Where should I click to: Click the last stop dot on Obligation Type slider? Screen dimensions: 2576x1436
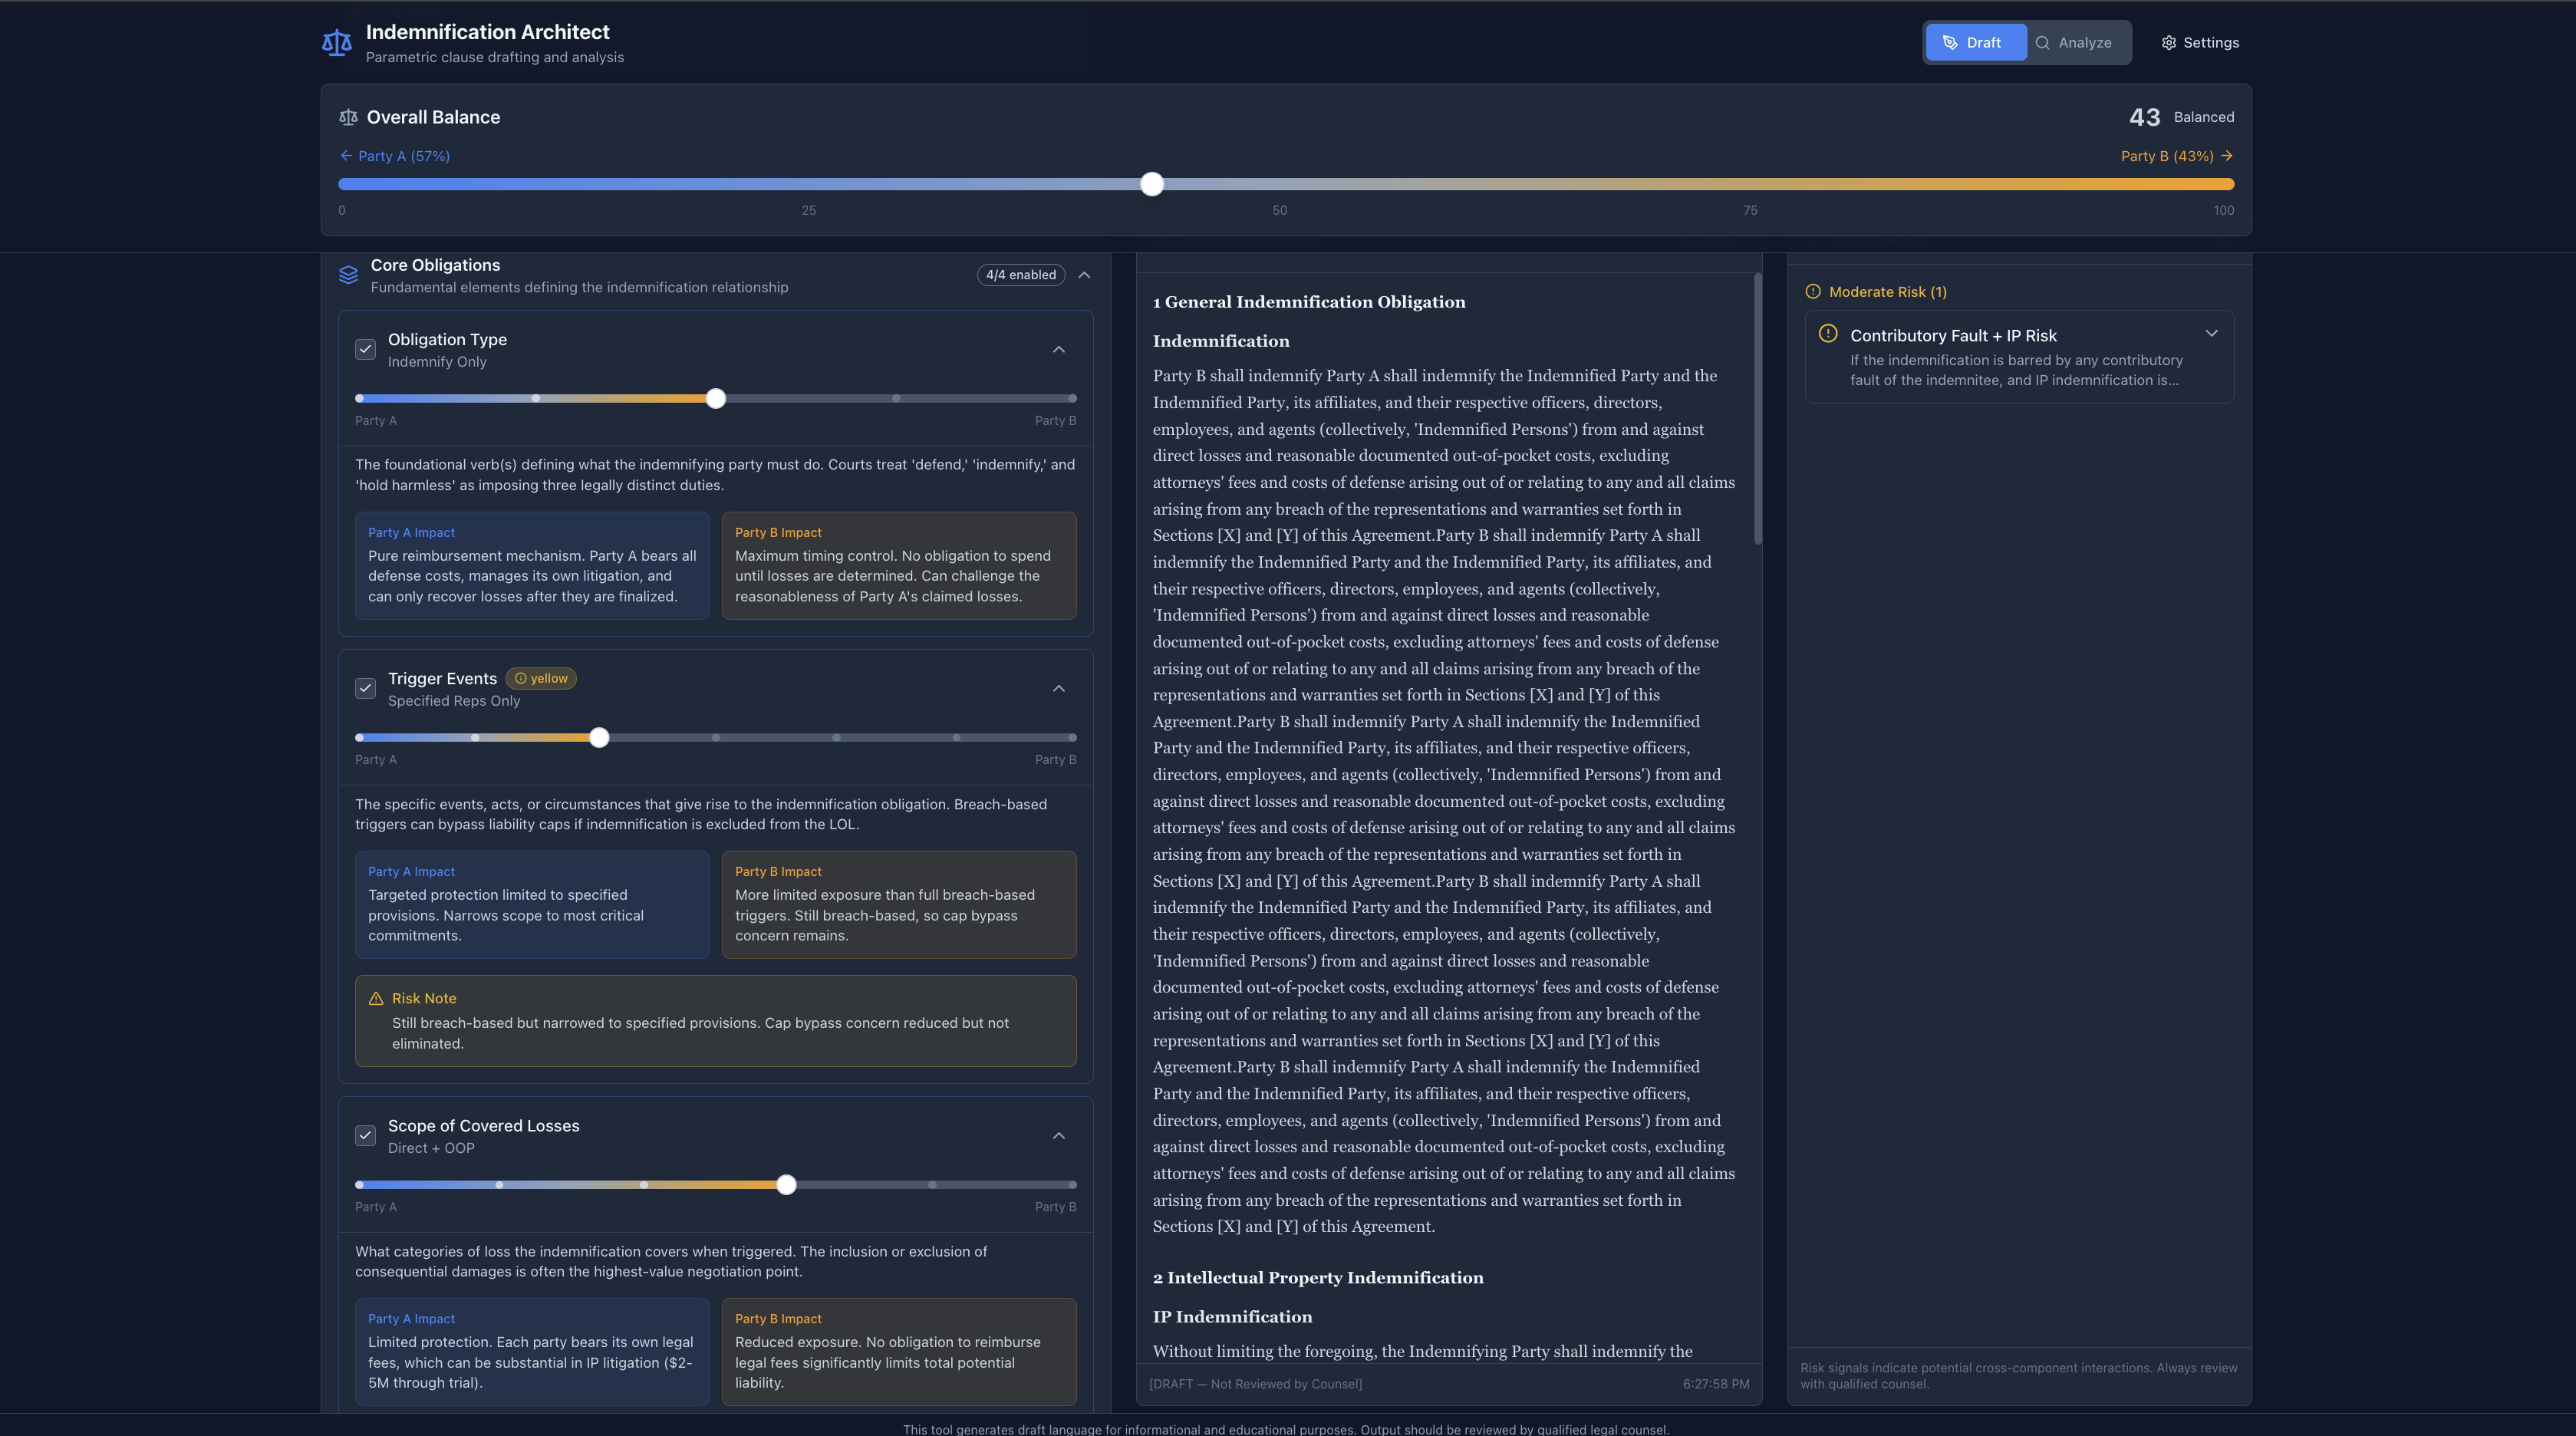click(x=1072, y=399)
